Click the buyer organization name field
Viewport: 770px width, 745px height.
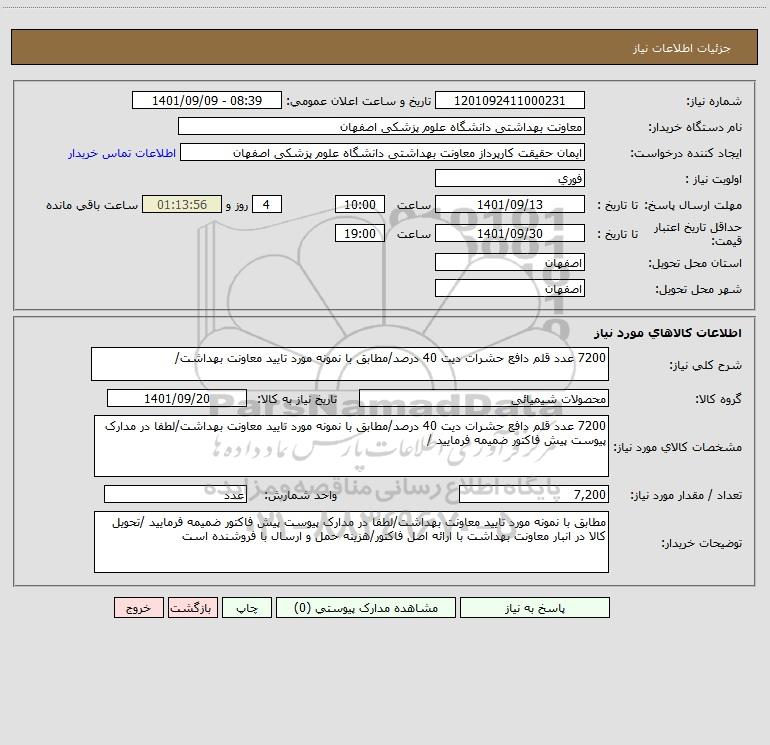pyautogui.click(x=381, y=126)
